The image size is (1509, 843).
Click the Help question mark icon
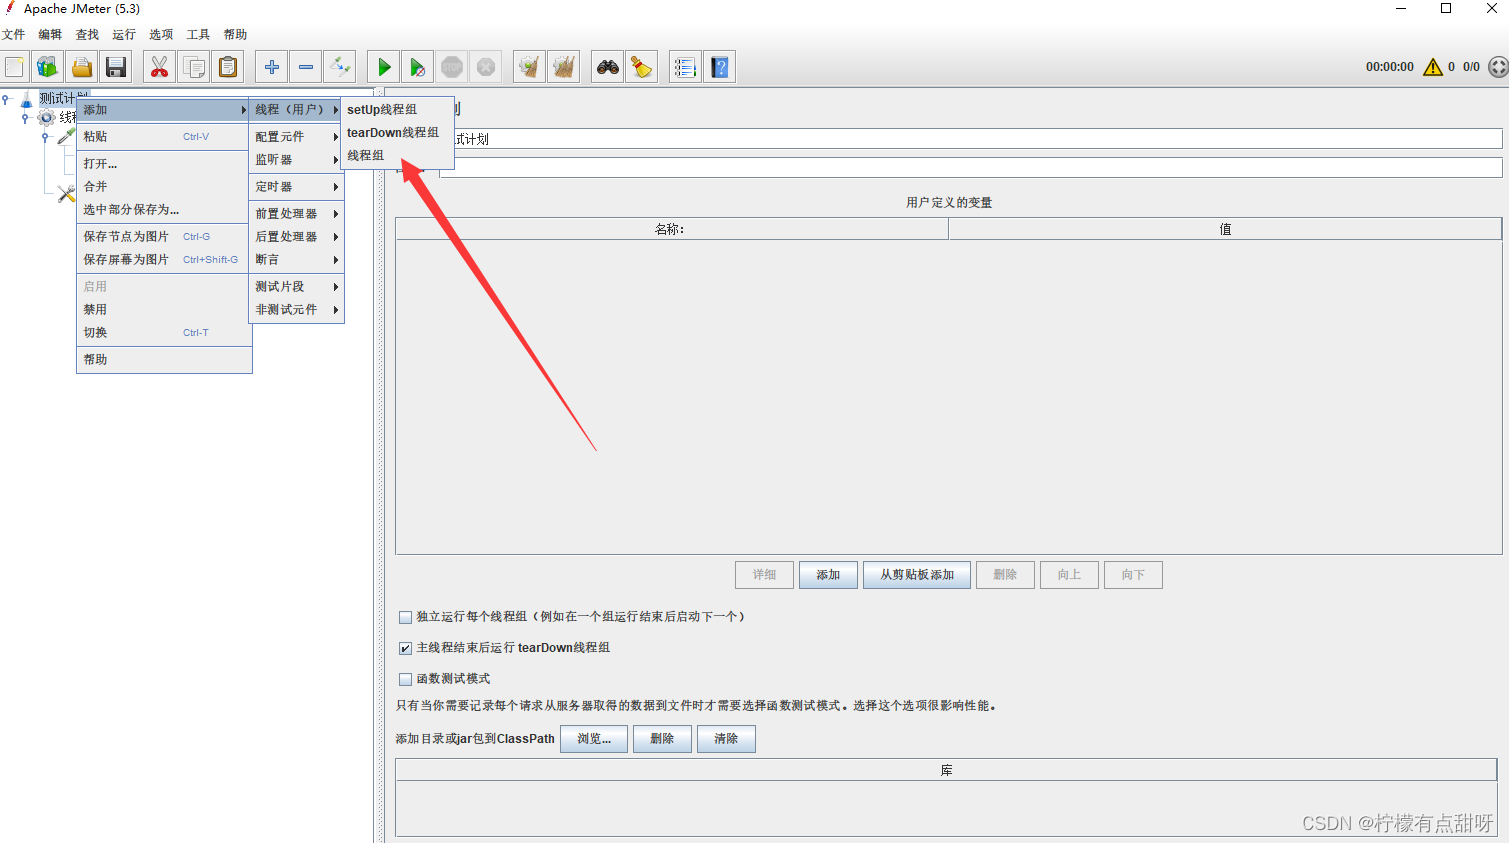(x=720, y=67)
